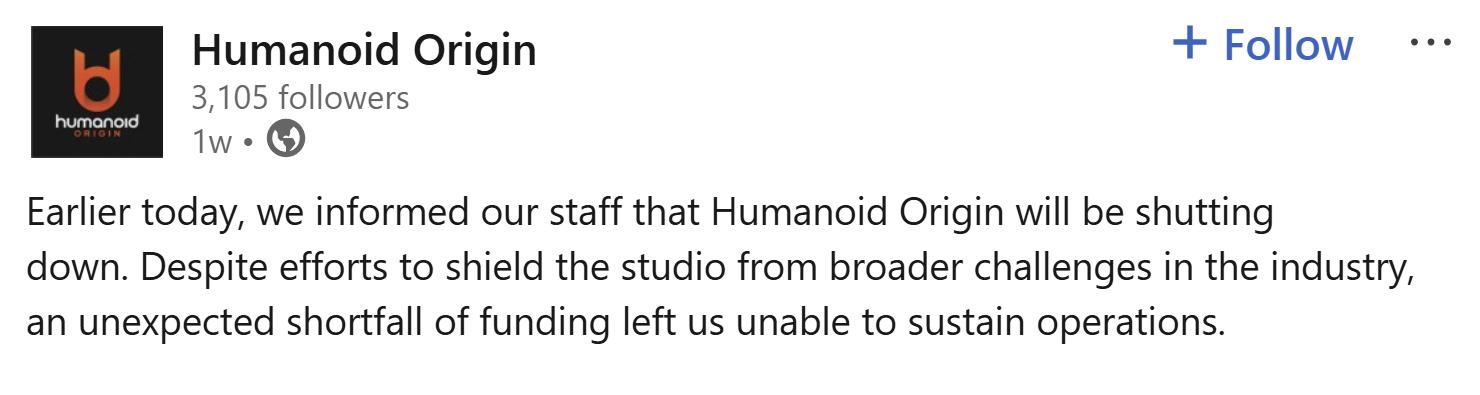
Task: Click the orange emblem in the company logo
Action: [97, 79]
